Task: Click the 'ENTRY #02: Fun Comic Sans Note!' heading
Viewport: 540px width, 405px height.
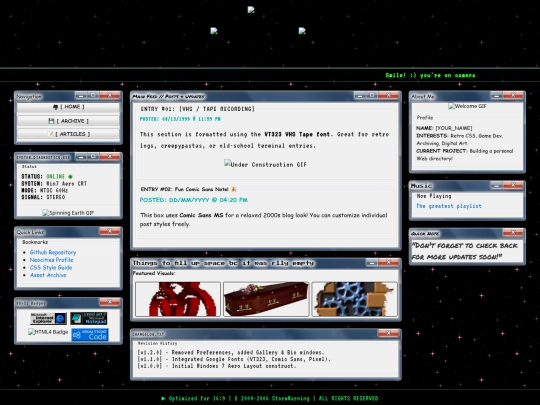Action: [x=188, y=189]
